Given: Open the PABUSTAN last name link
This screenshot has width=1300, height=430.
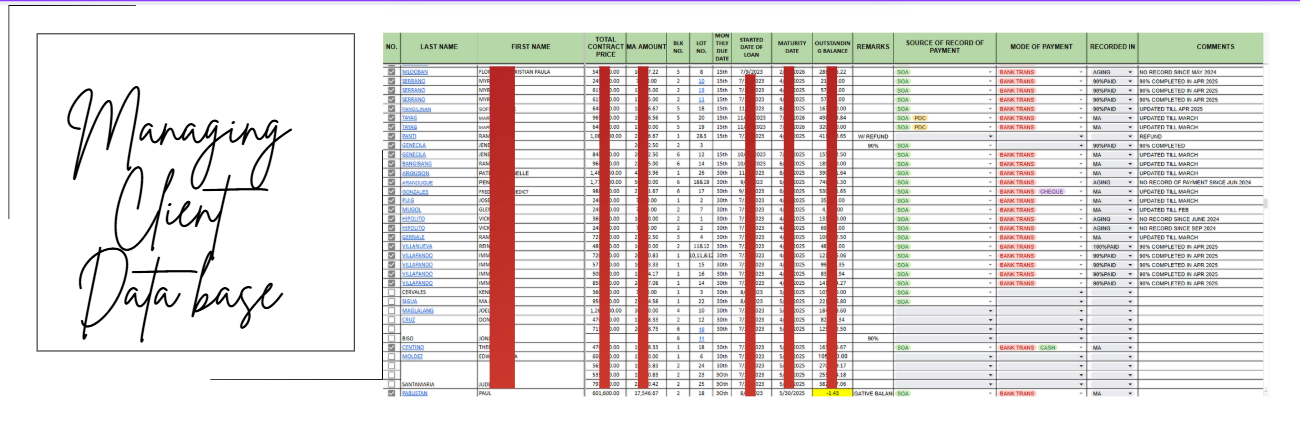Looking at the screenshot, I should pyautogui.click(x=416, y=394).
